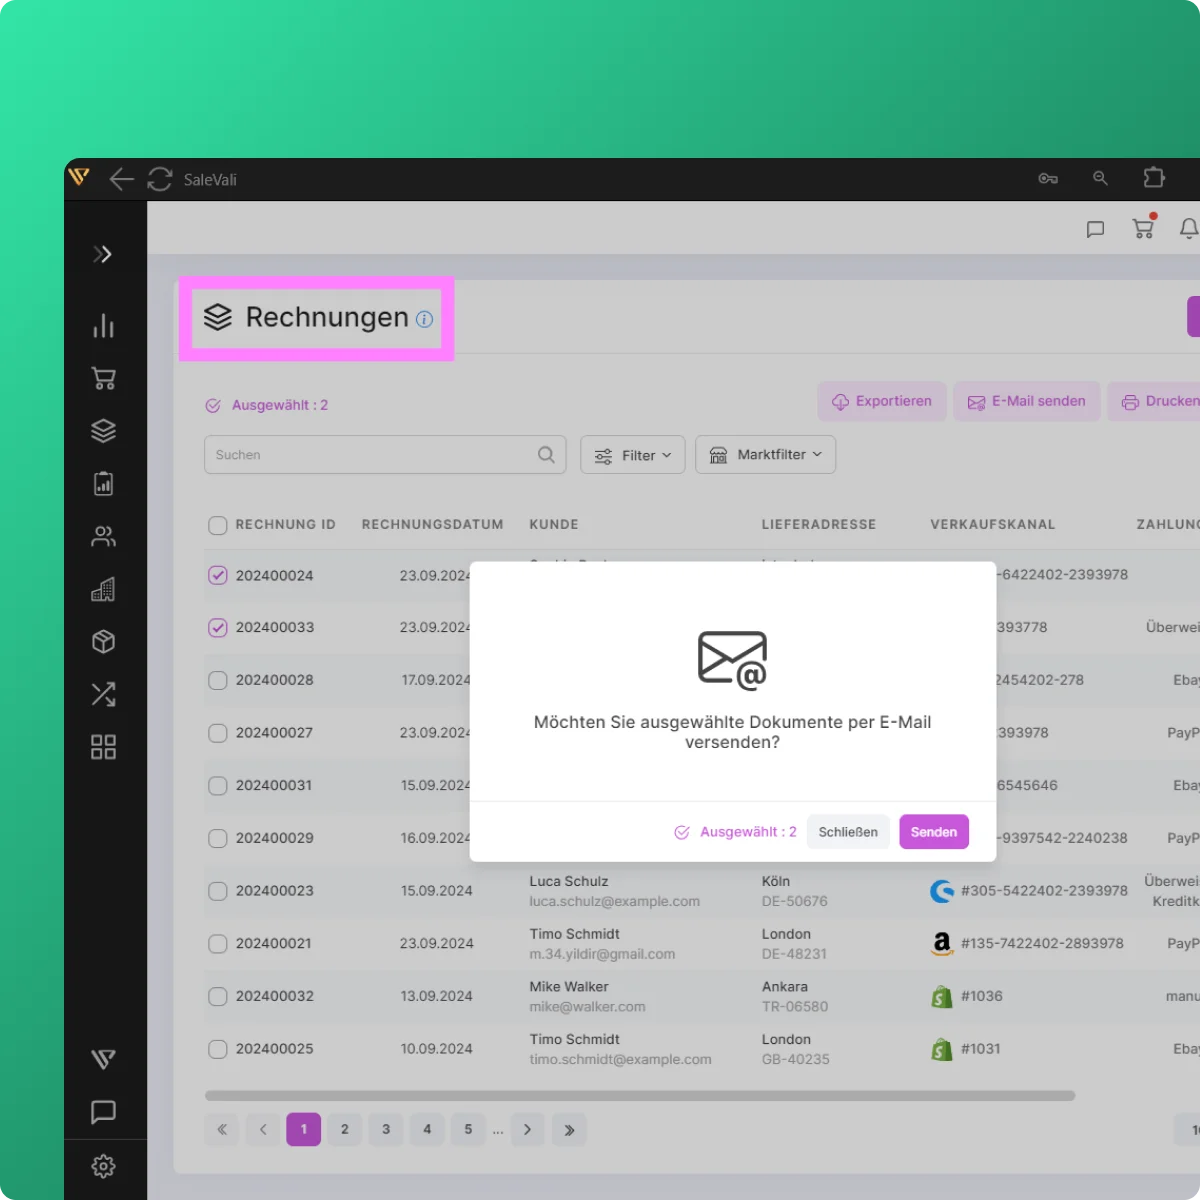
Task: Jump to the last page of results
Action: [569, 1129]
